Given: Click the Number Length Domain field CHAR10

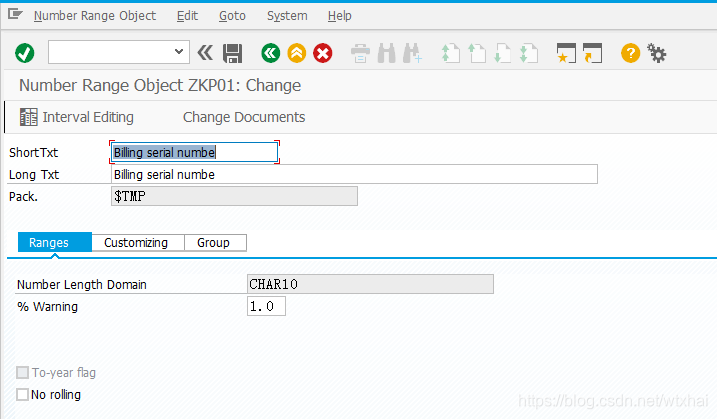Looking at the screenshot, I should point(370,284).
